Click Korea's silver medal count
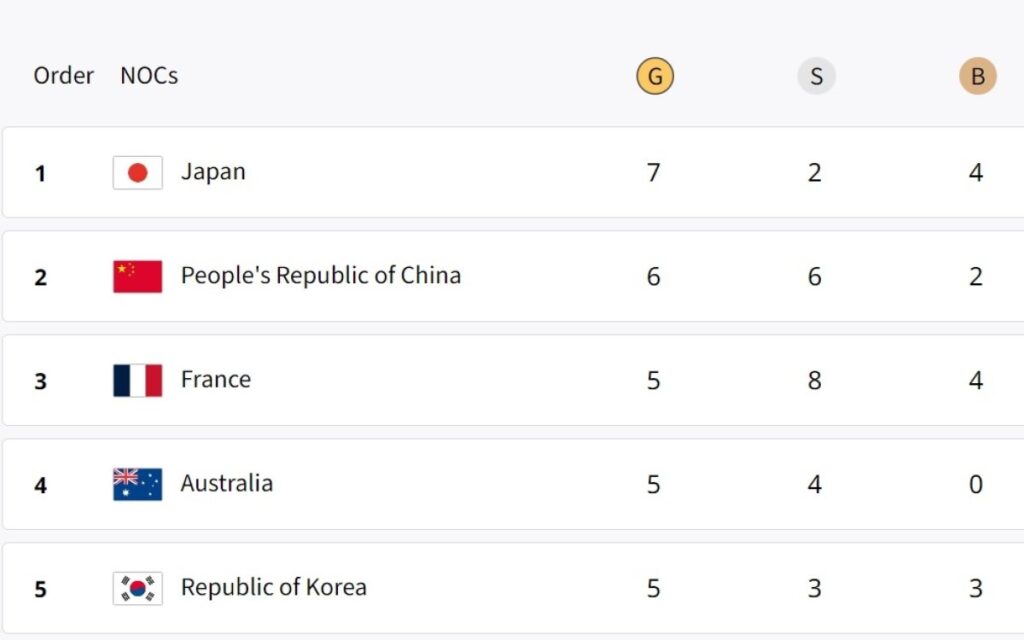Image resolution: width=1024 pixels, height=640 pixels. (815, 588)
